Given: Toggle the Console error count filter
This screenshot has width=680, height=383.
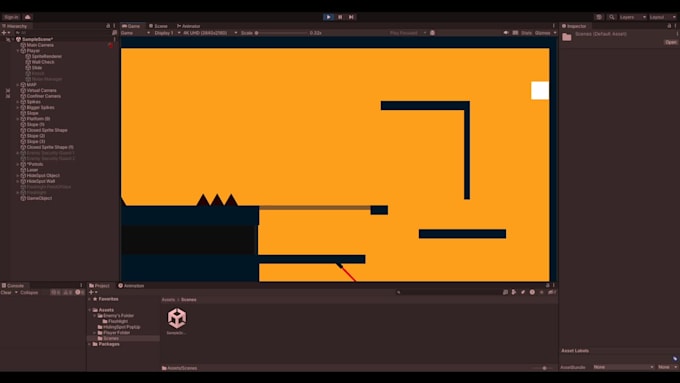Looking at the screenshot, I should point(79,292).
